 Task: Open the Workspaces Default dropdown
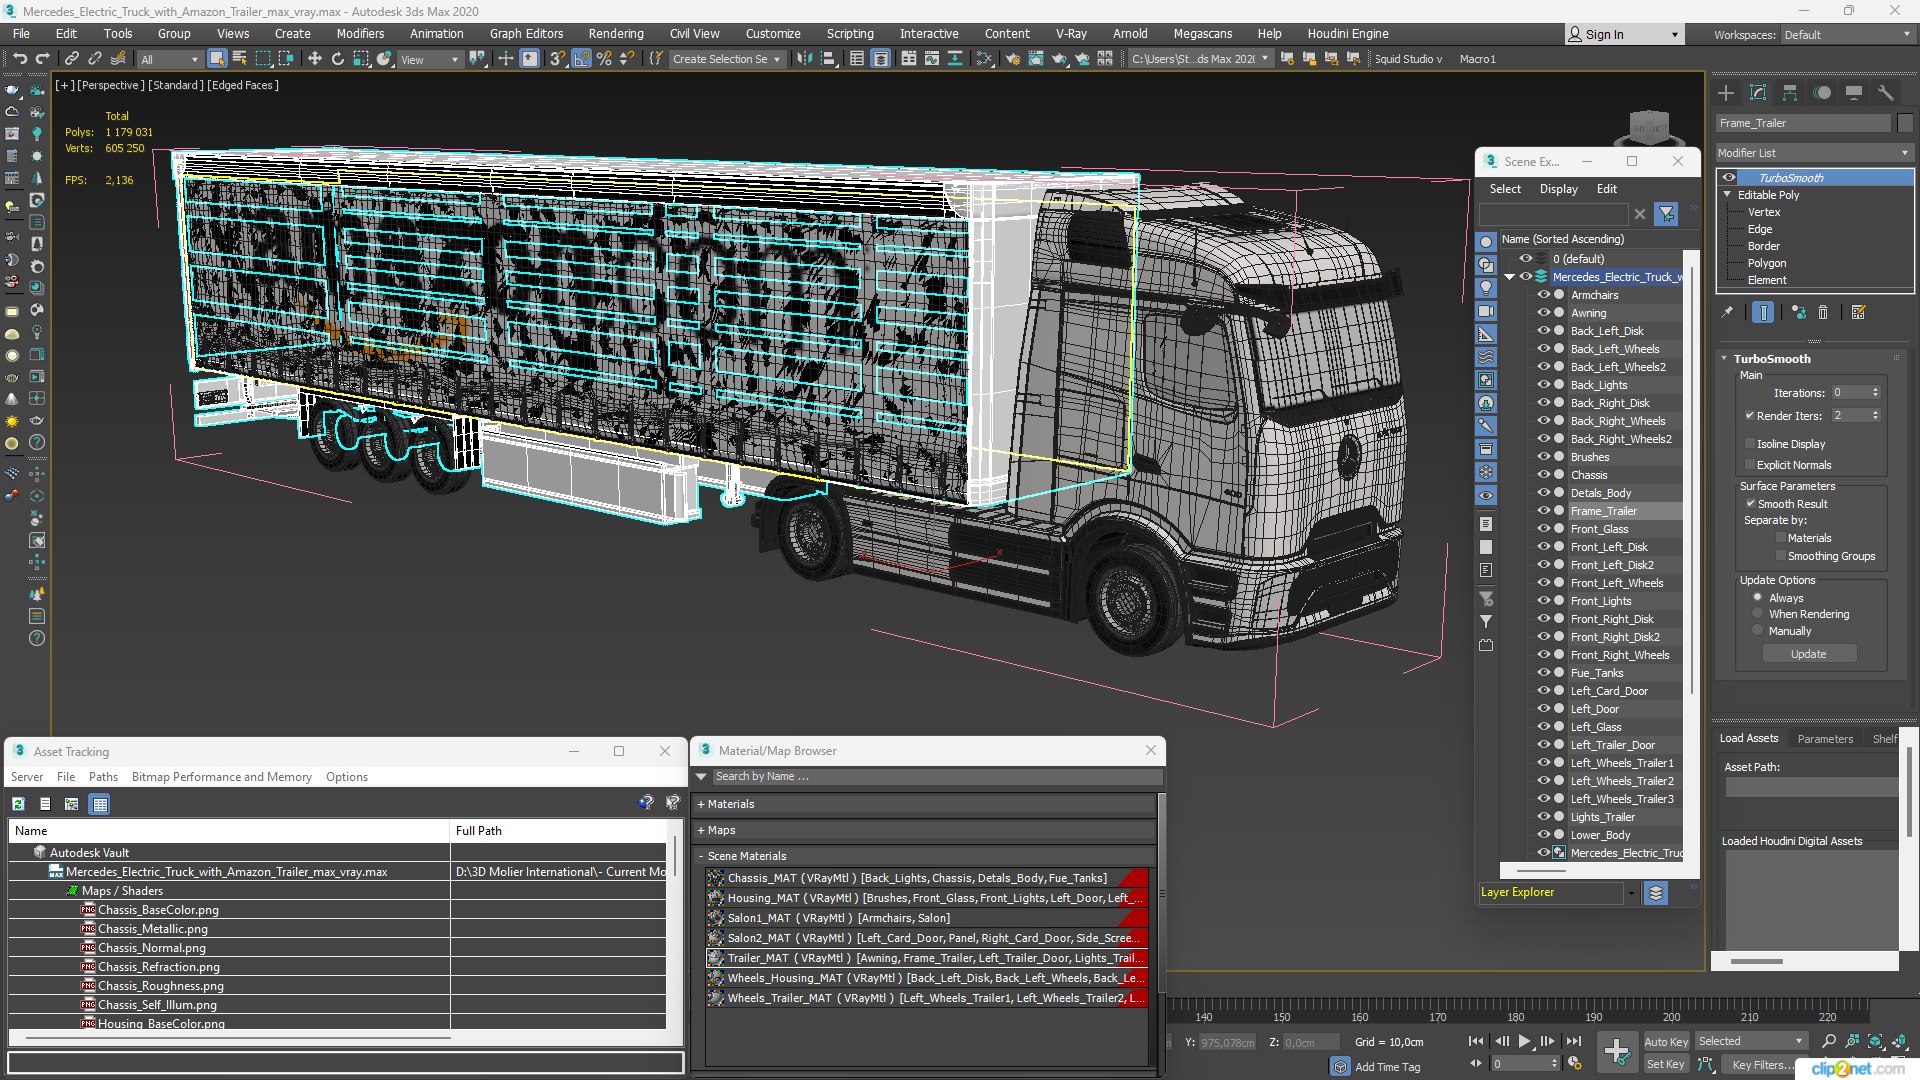1846,35
